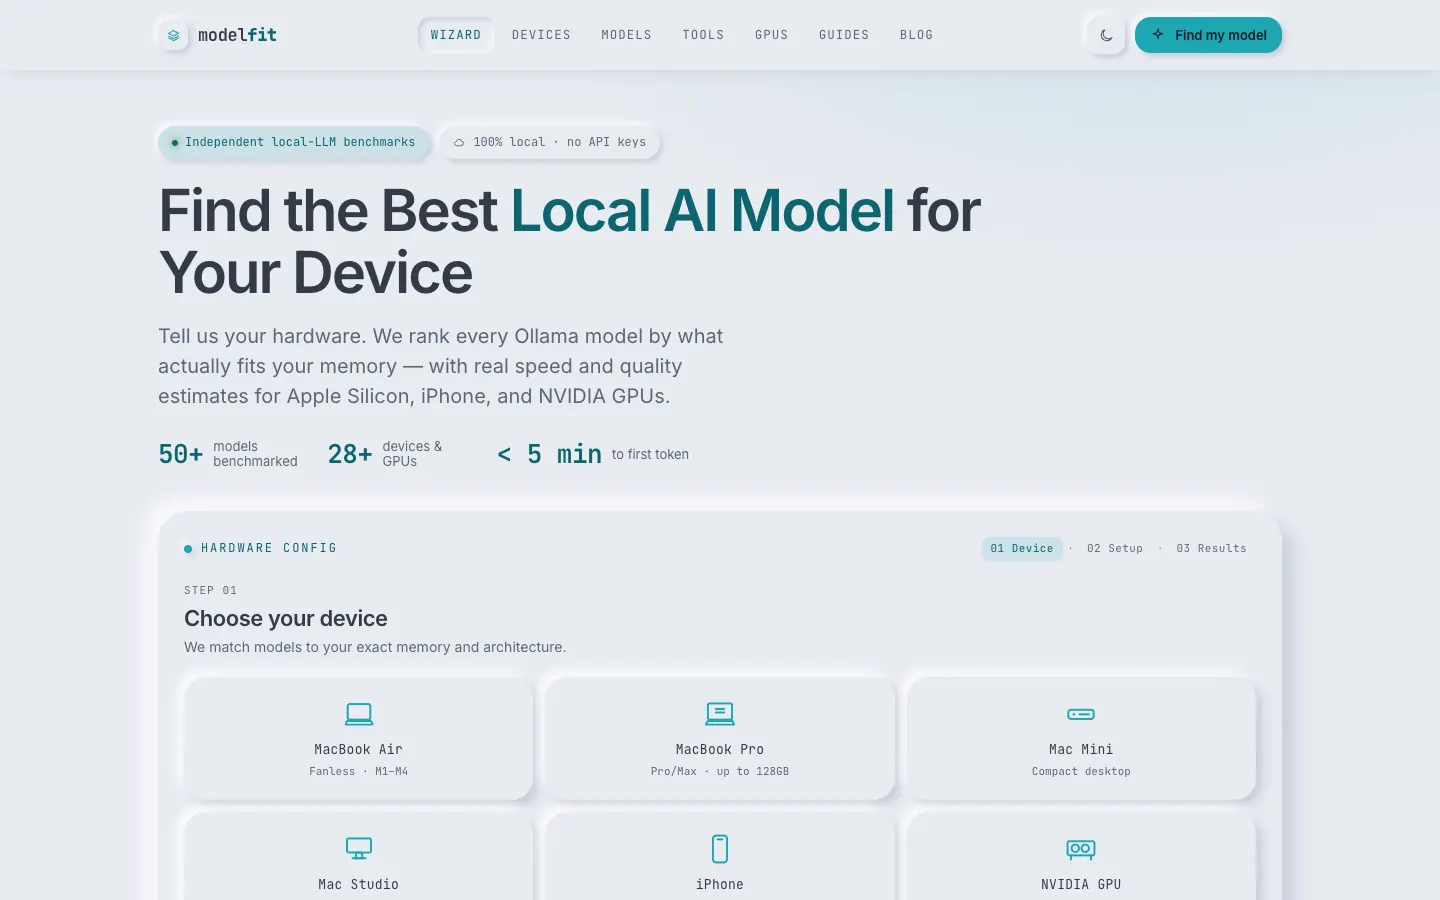The width and height of the screenshot is (1440, 900).
Task: Click the modelfit brand name
Action: click(x=237, y=35)
